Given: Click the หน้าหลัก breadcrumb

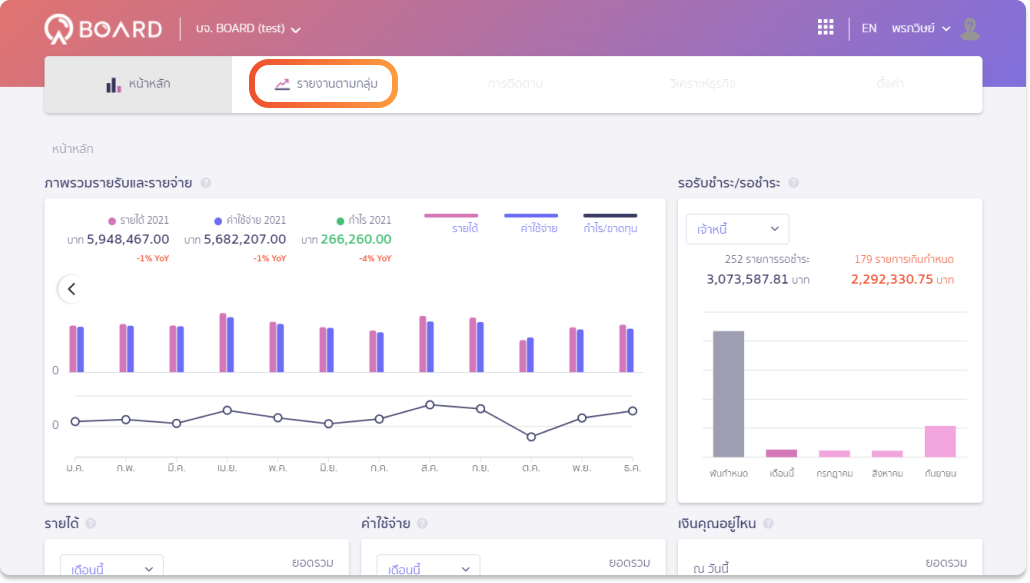Looking at the screenshot, I should point(72,149).
